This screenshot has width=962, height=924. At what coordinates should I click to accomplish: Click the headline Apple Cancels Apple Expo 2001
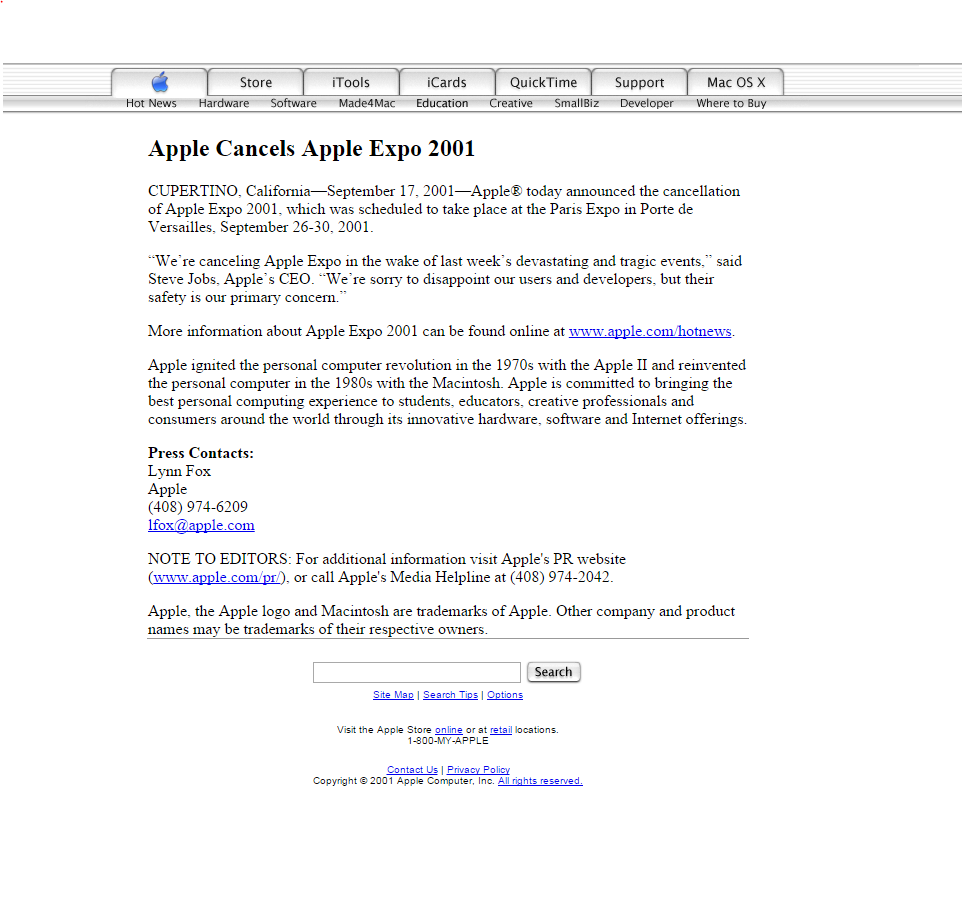312,148
